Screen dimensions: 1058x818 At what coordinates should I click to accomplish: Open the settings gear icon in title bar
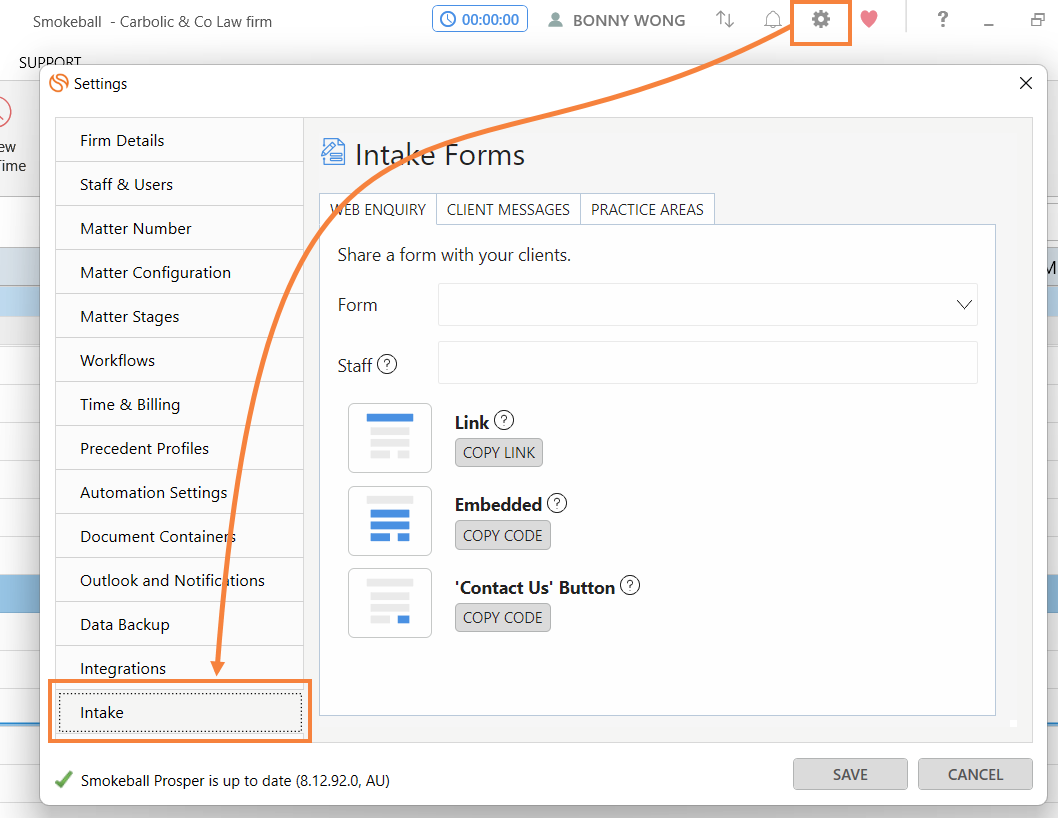pyautogui.click(x=820, y=20)
